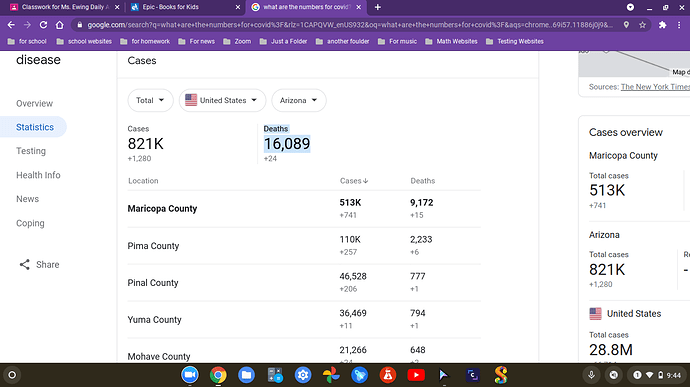Open the Overview section in sidebar
The width and height of the screenshot is (690, 387).
point(34,103)
